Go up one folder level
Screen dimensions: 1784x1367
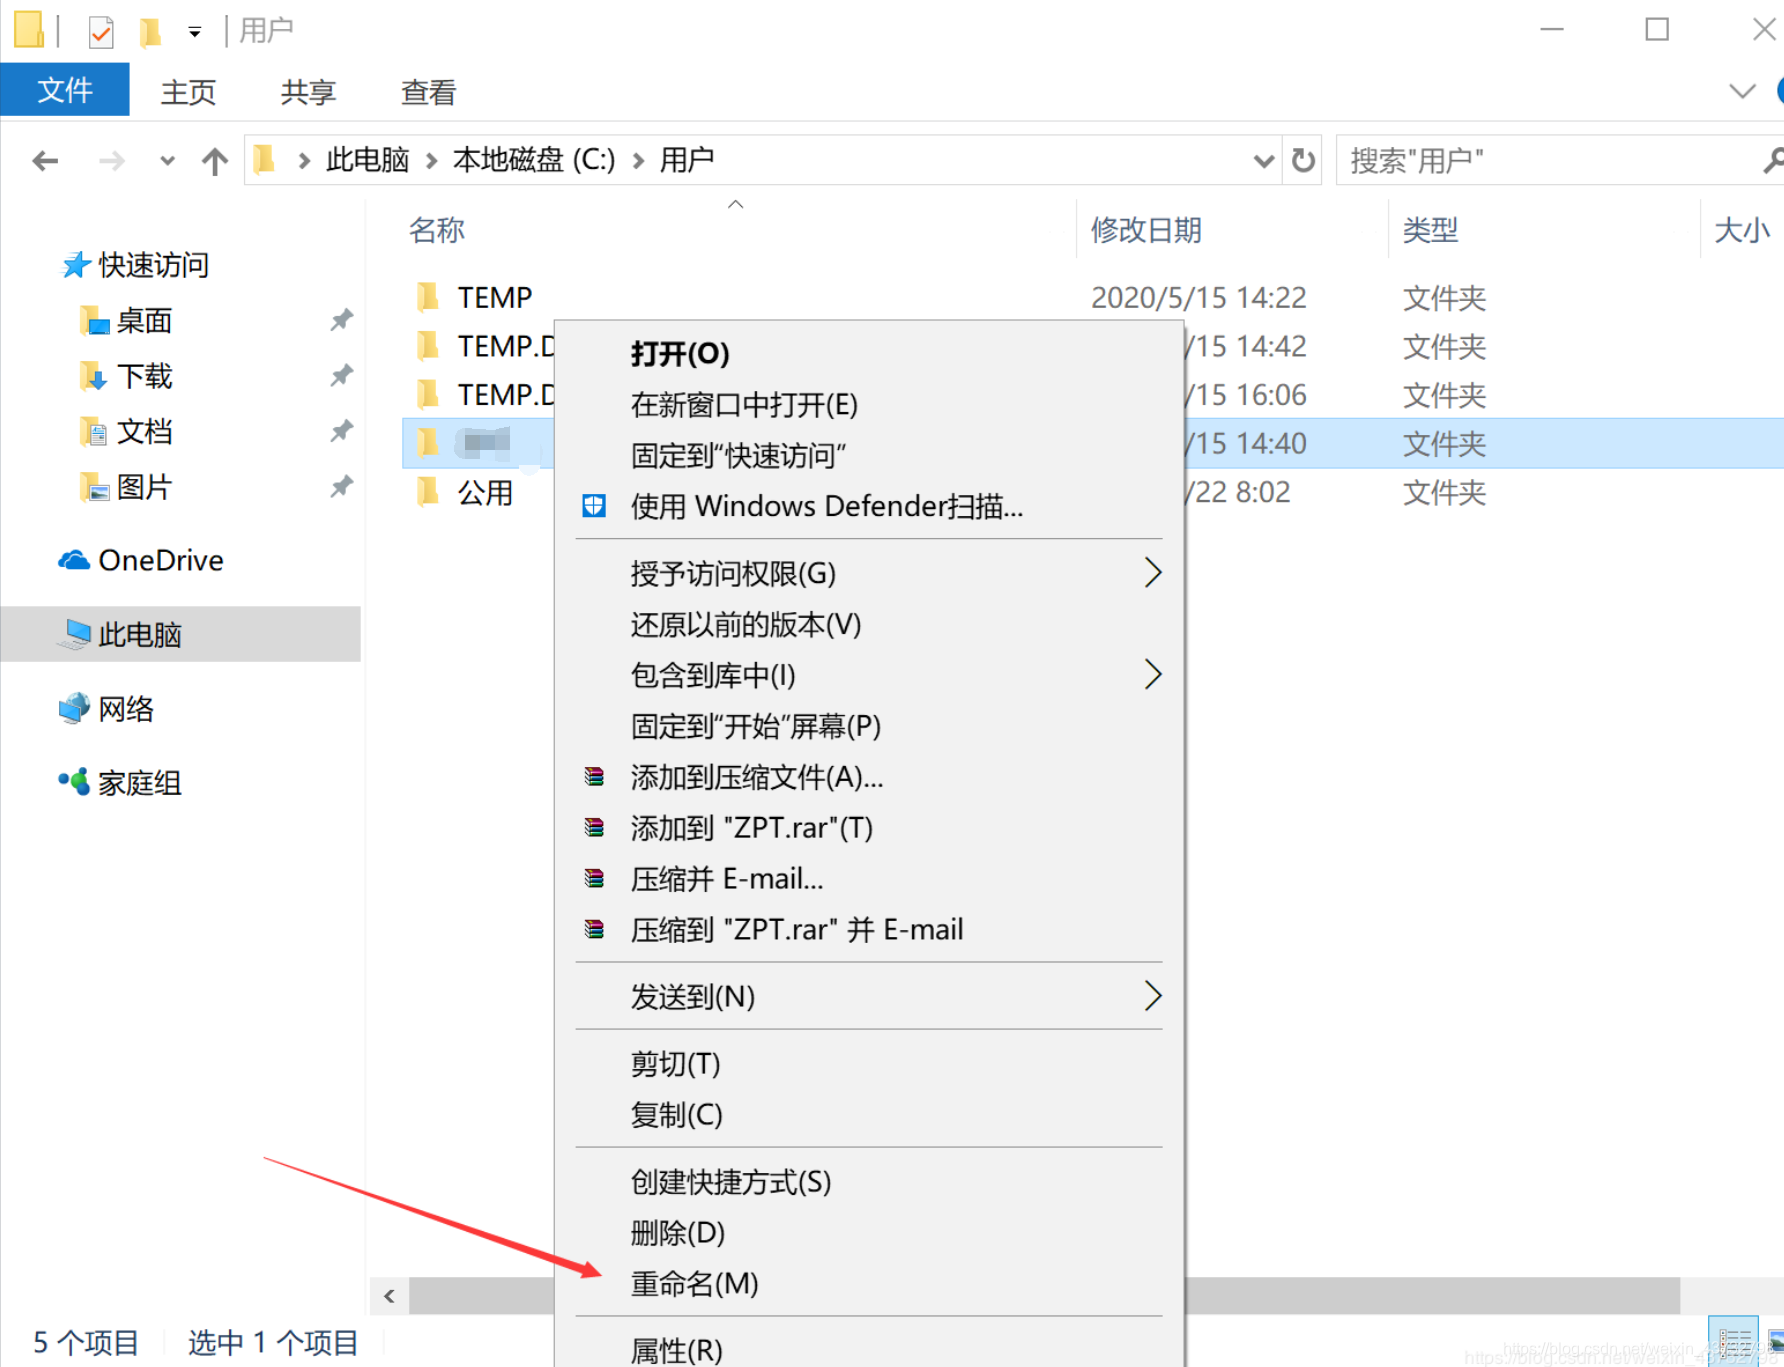(x=214, y=160)
